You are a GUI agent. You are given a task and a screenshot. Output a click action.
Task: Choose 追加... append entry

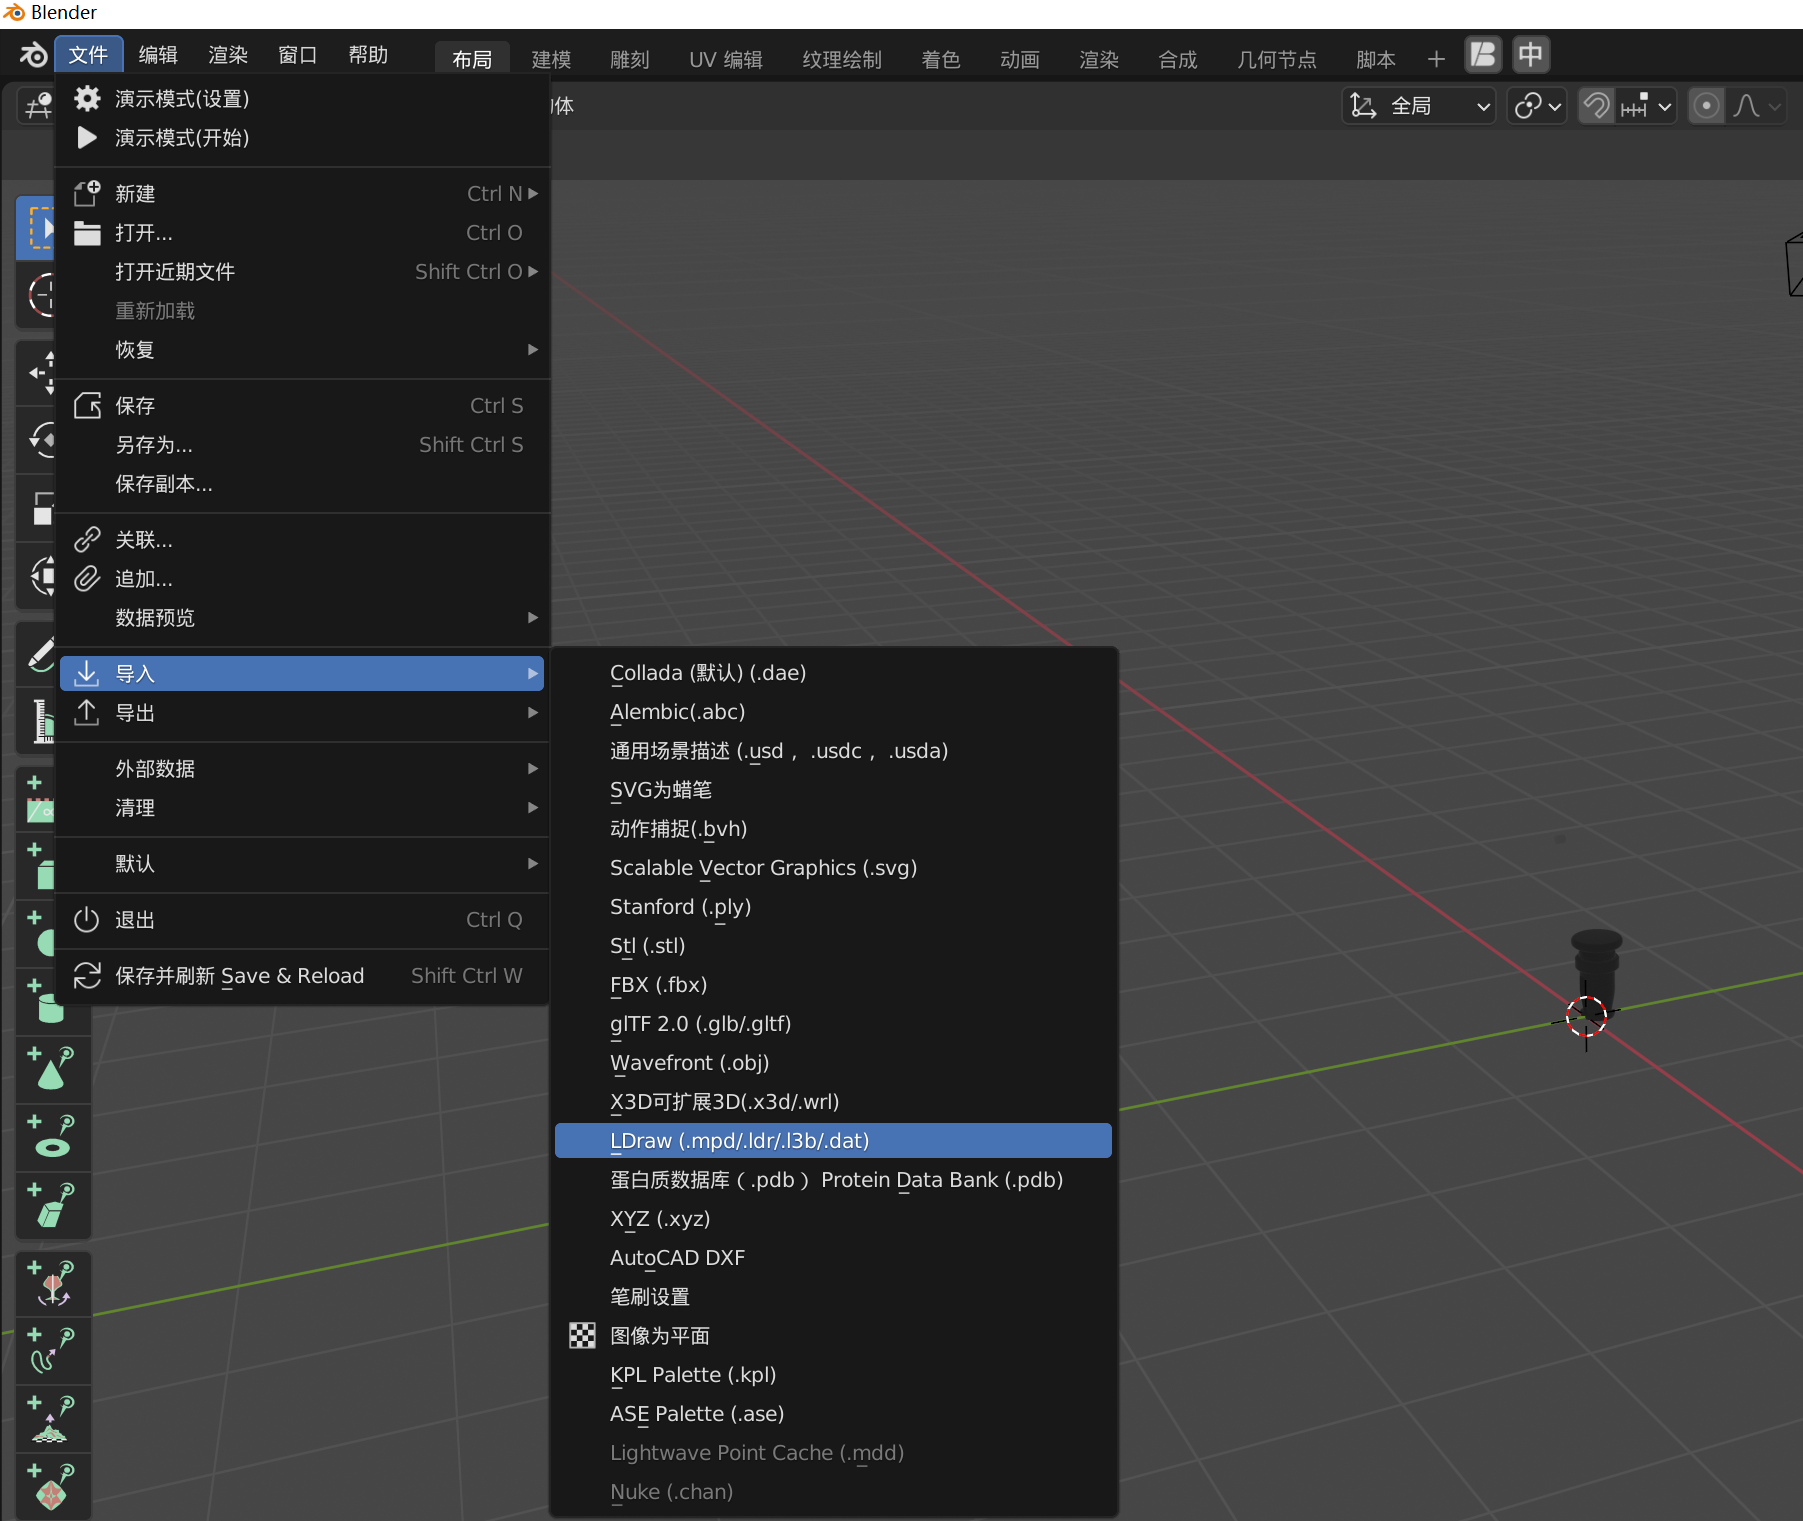[x=302, y=578]
